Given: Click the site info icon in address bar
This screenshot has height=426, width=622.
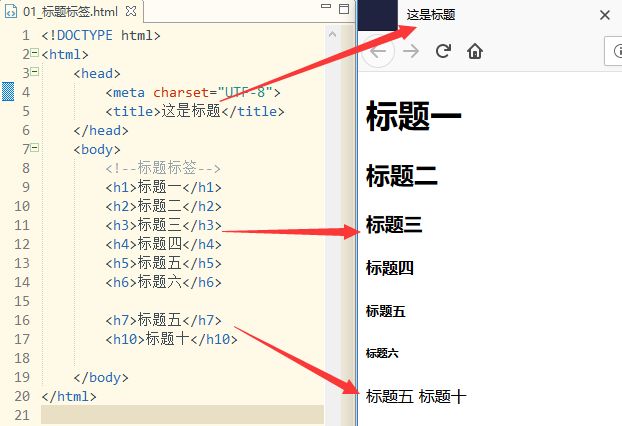Looking at the screenshot, I should point(616,51).
